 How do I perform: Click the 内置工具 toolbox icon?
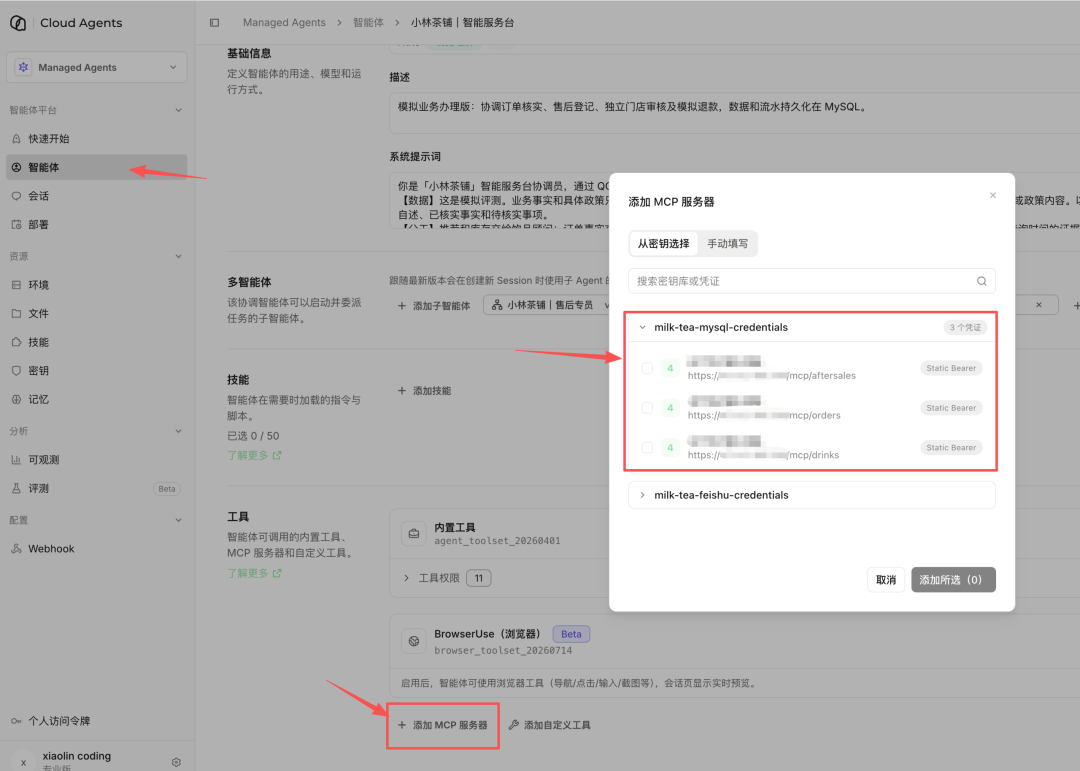414,534
